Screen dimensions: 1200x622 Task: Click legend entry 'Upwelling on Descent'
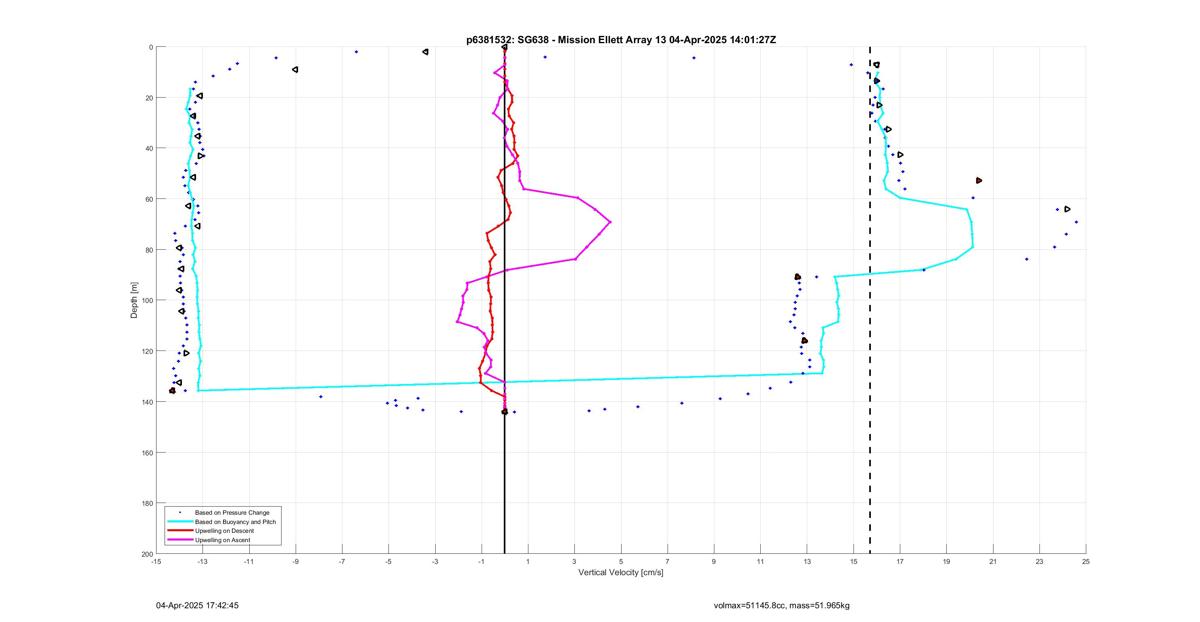tap(226, 530)
